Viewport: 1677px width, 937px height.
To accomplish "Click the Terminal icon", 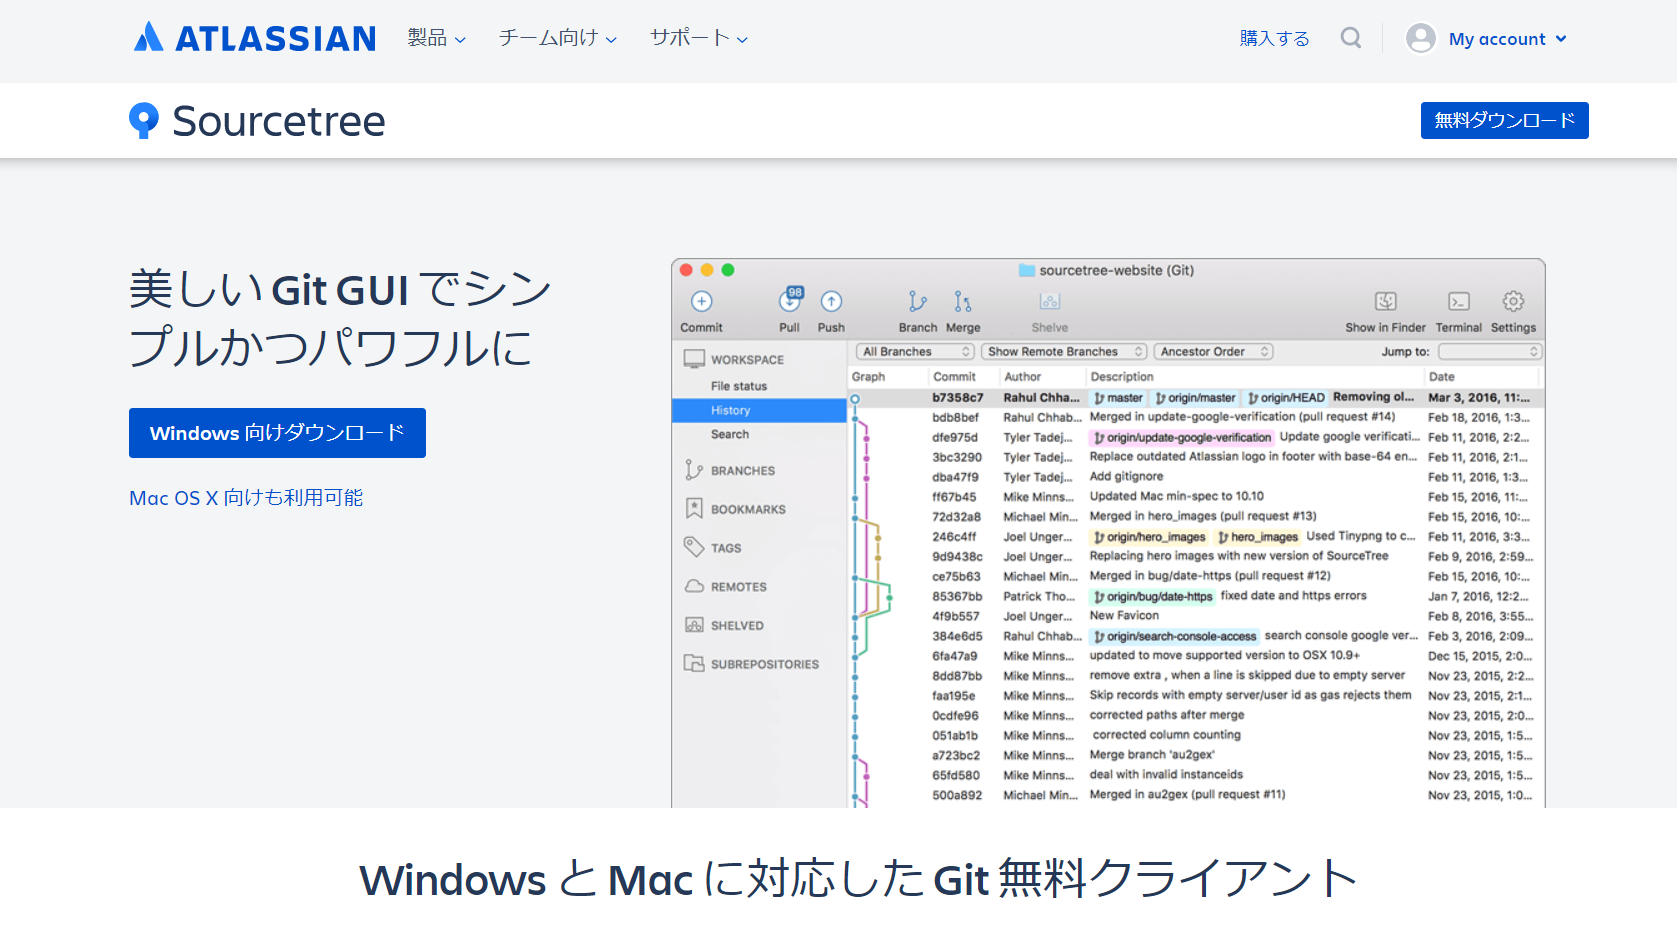I will click(1459, 301).
